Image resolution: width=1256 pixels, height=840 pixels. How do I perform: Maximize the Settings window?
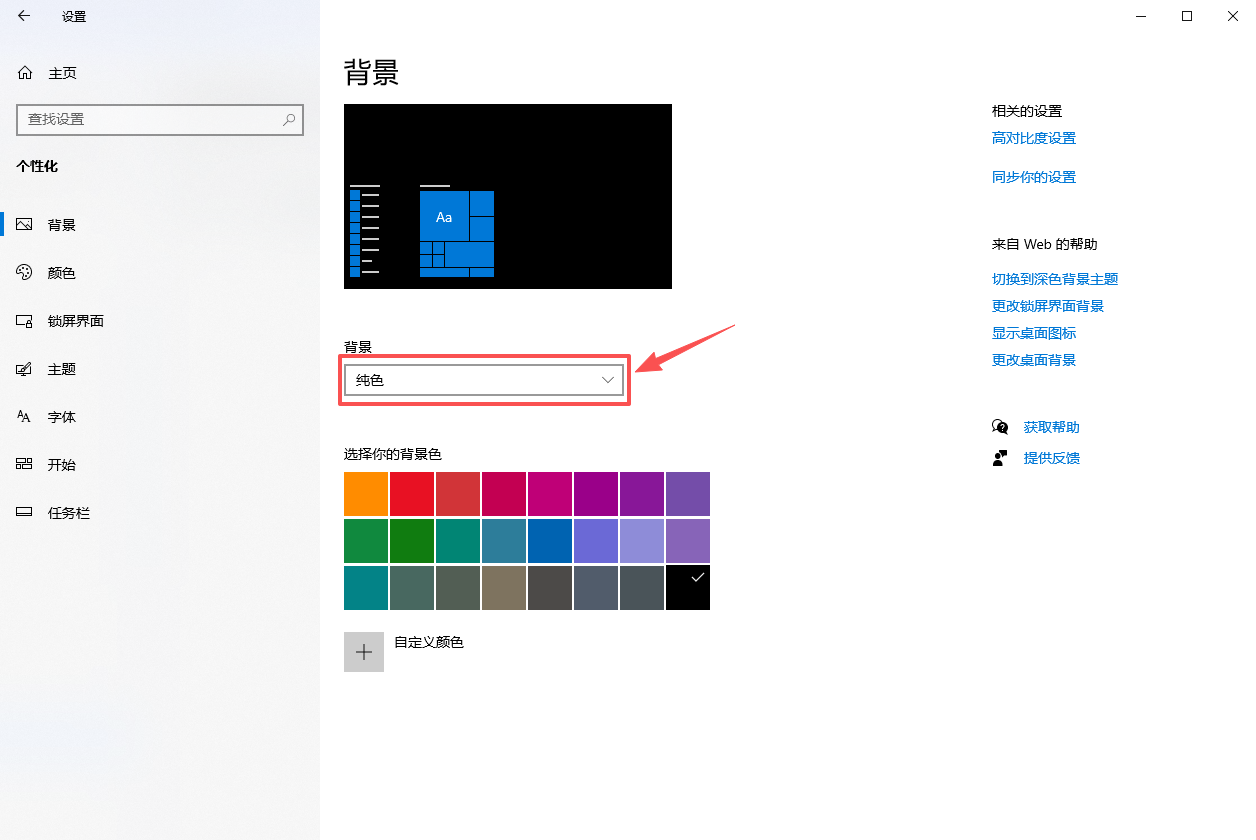(1187, 16)
